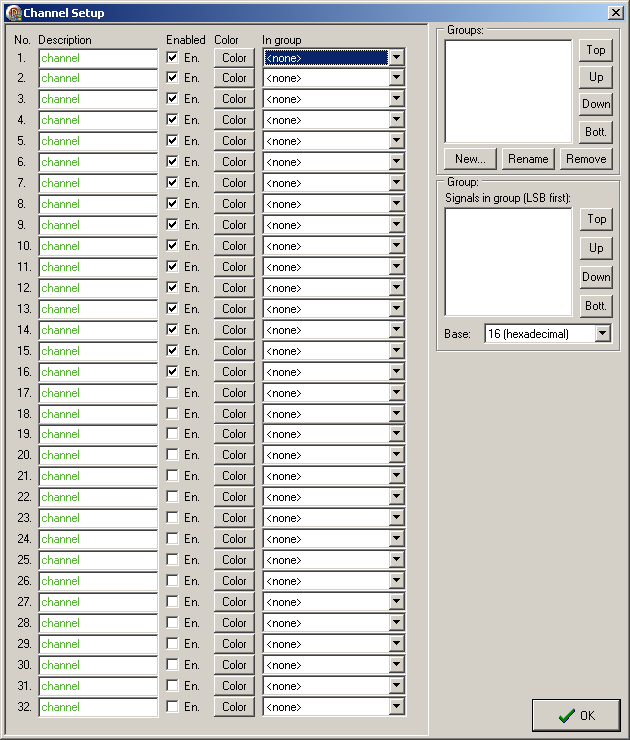Screen dimensions: 630x740
Task: Click the Rename group button
Action: (x=528, y=159)
